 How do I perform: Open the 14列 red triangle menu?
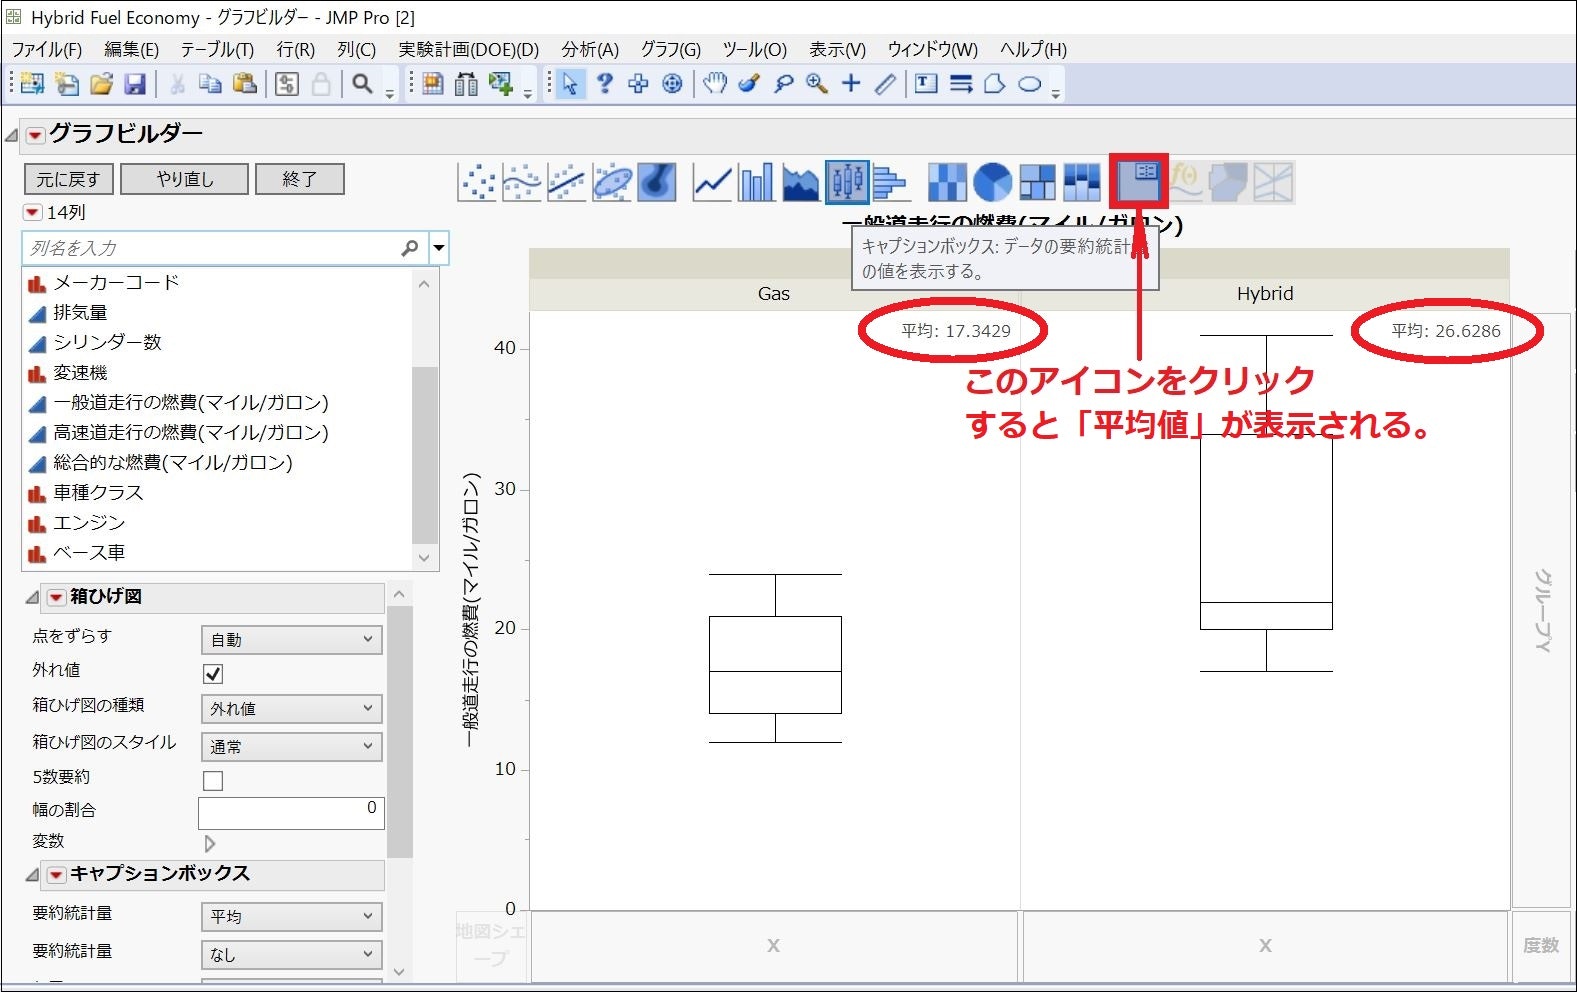33,212
